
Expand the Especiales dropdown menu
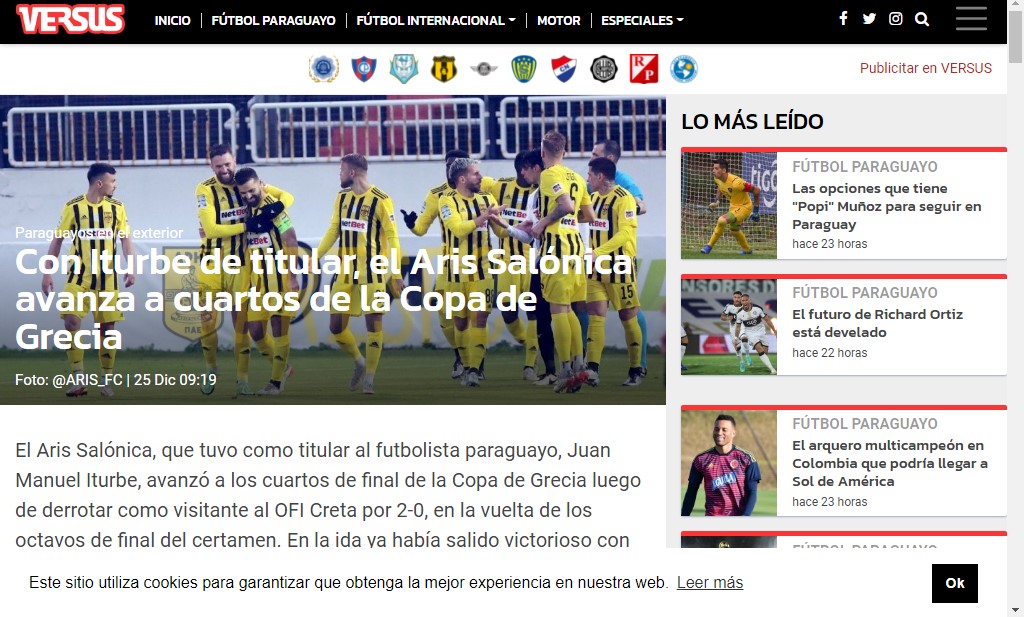[642, 20]
